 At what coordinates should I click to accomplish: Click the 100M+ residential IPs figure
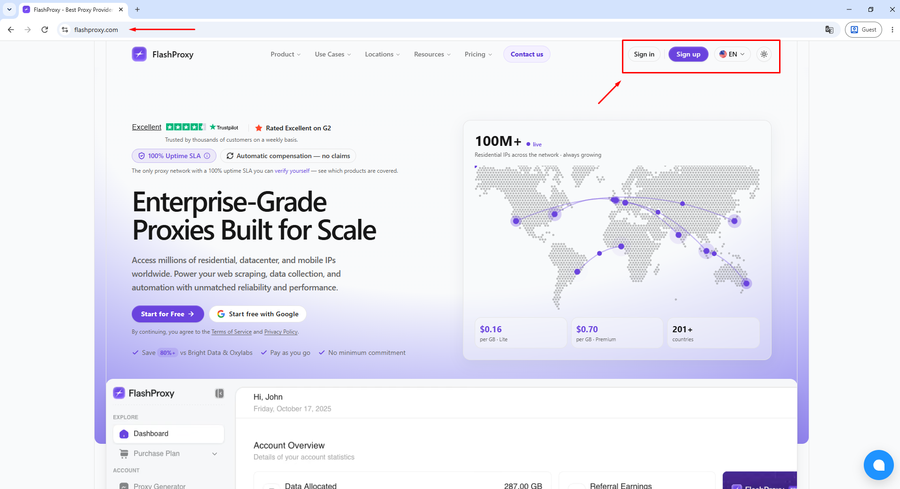point(498,141)
